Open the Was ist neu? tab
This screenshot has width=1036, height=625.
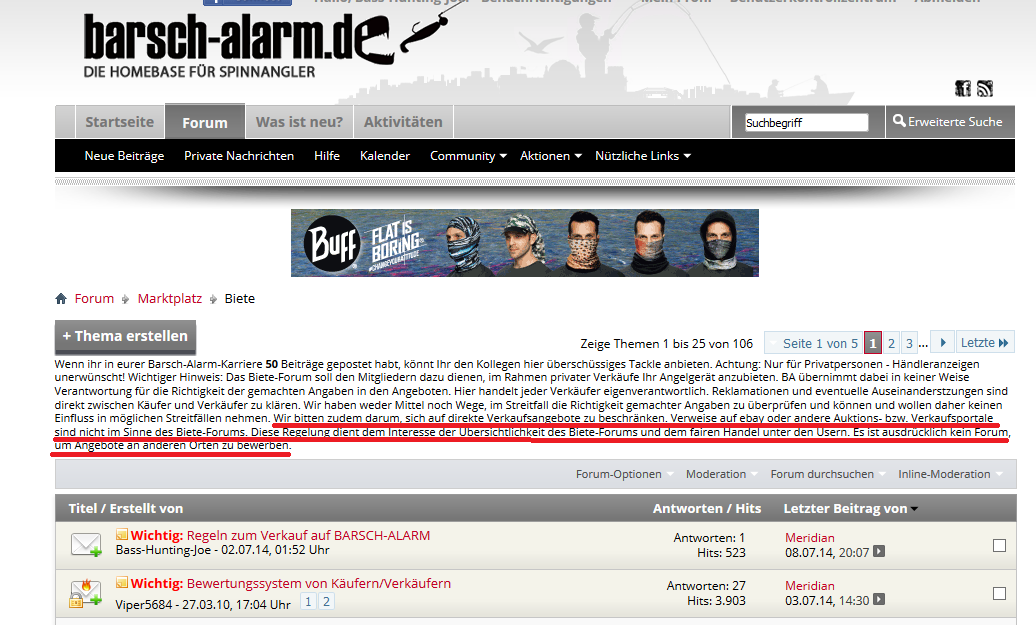coord(299,122)
